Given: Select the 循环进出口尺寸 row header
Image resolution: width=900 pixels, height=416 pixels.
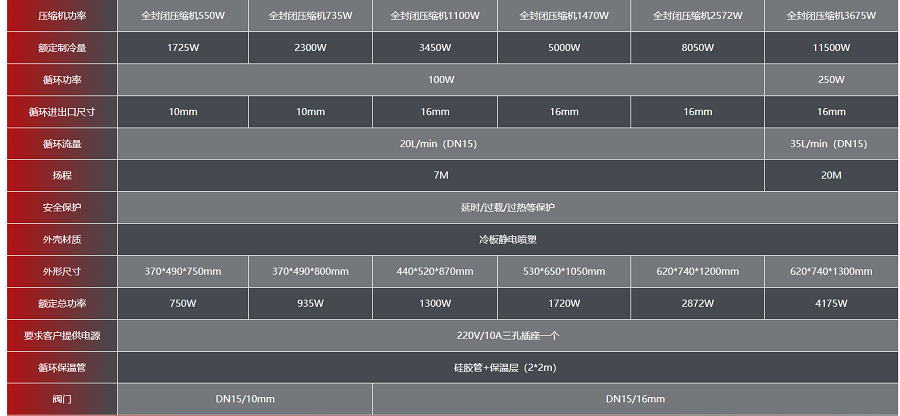Looking at the screenshot, I should (62, 112).
